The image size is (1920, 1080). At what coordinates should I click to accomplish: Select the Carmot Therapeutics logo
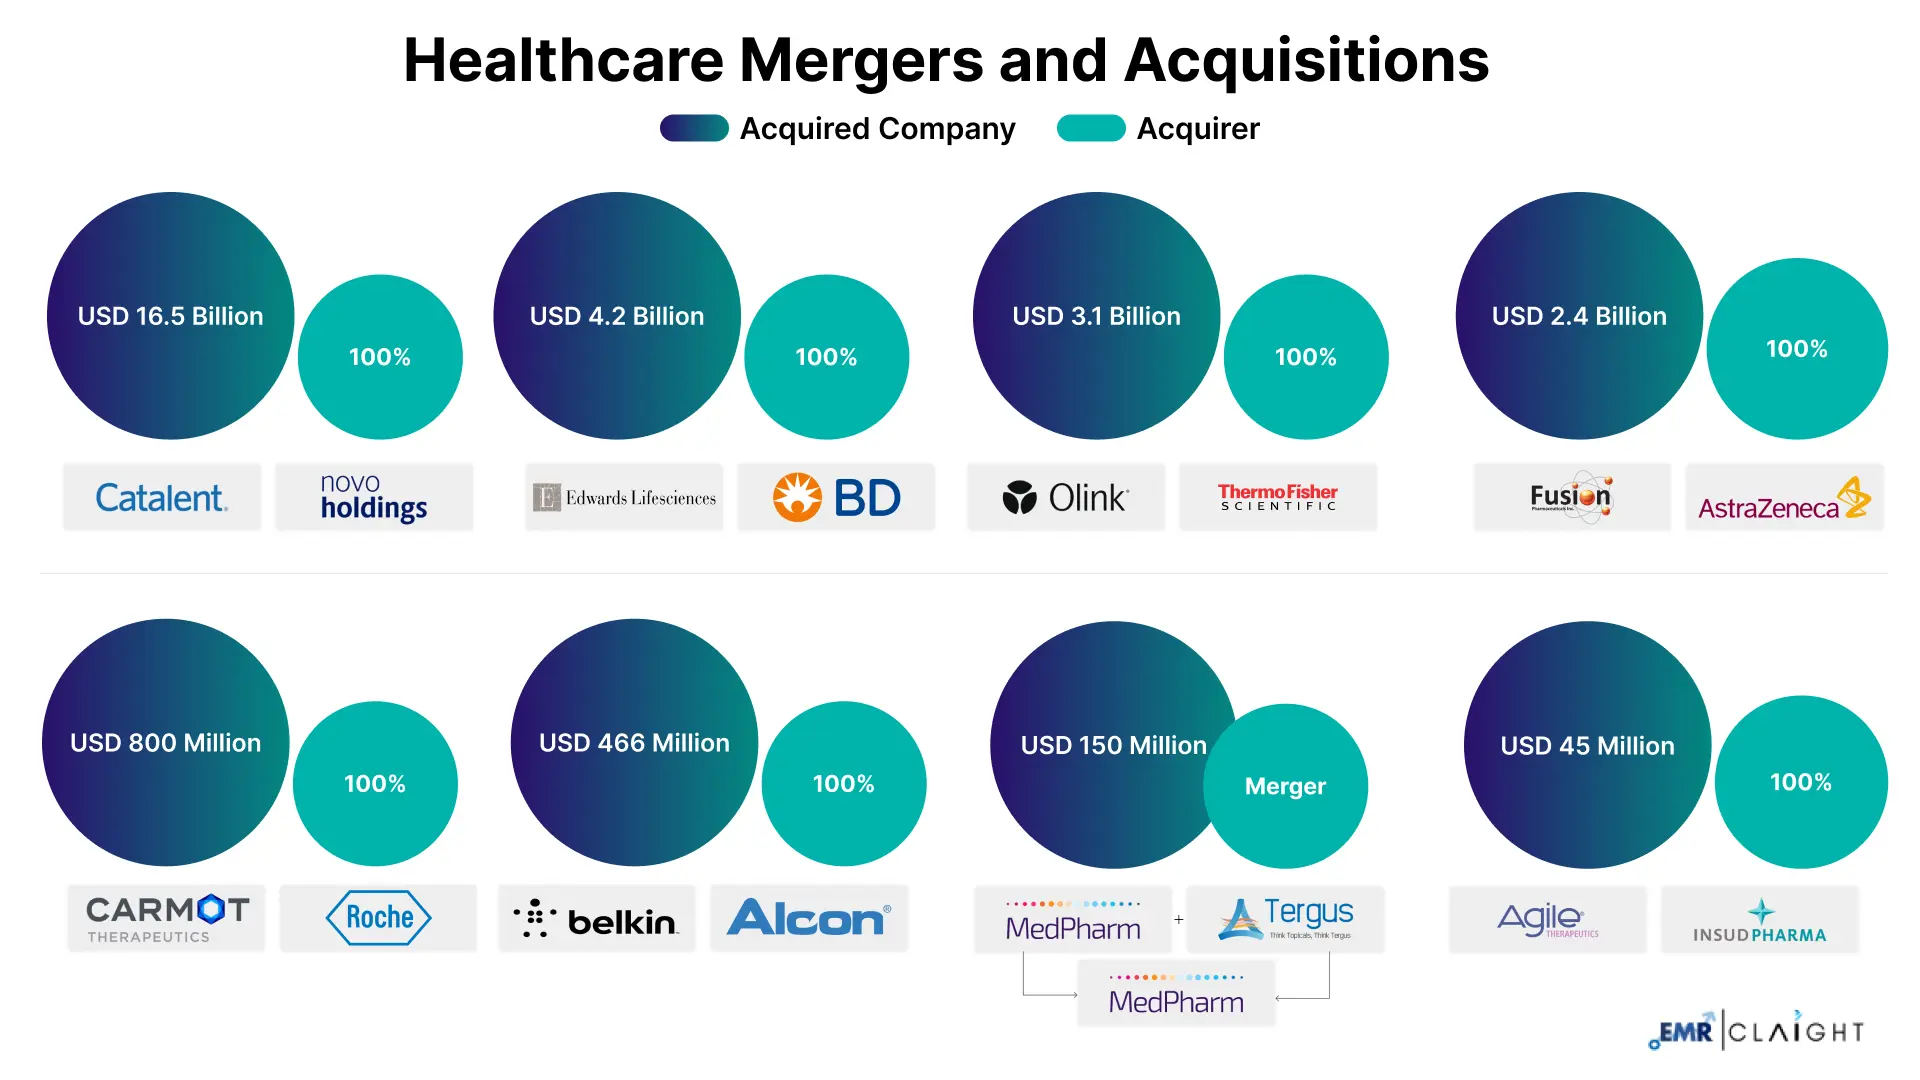point(167,917)
